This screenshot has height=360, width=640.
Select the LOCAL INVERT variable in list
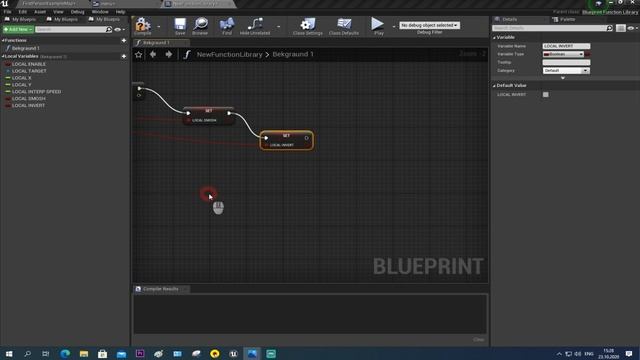(28, 106)
